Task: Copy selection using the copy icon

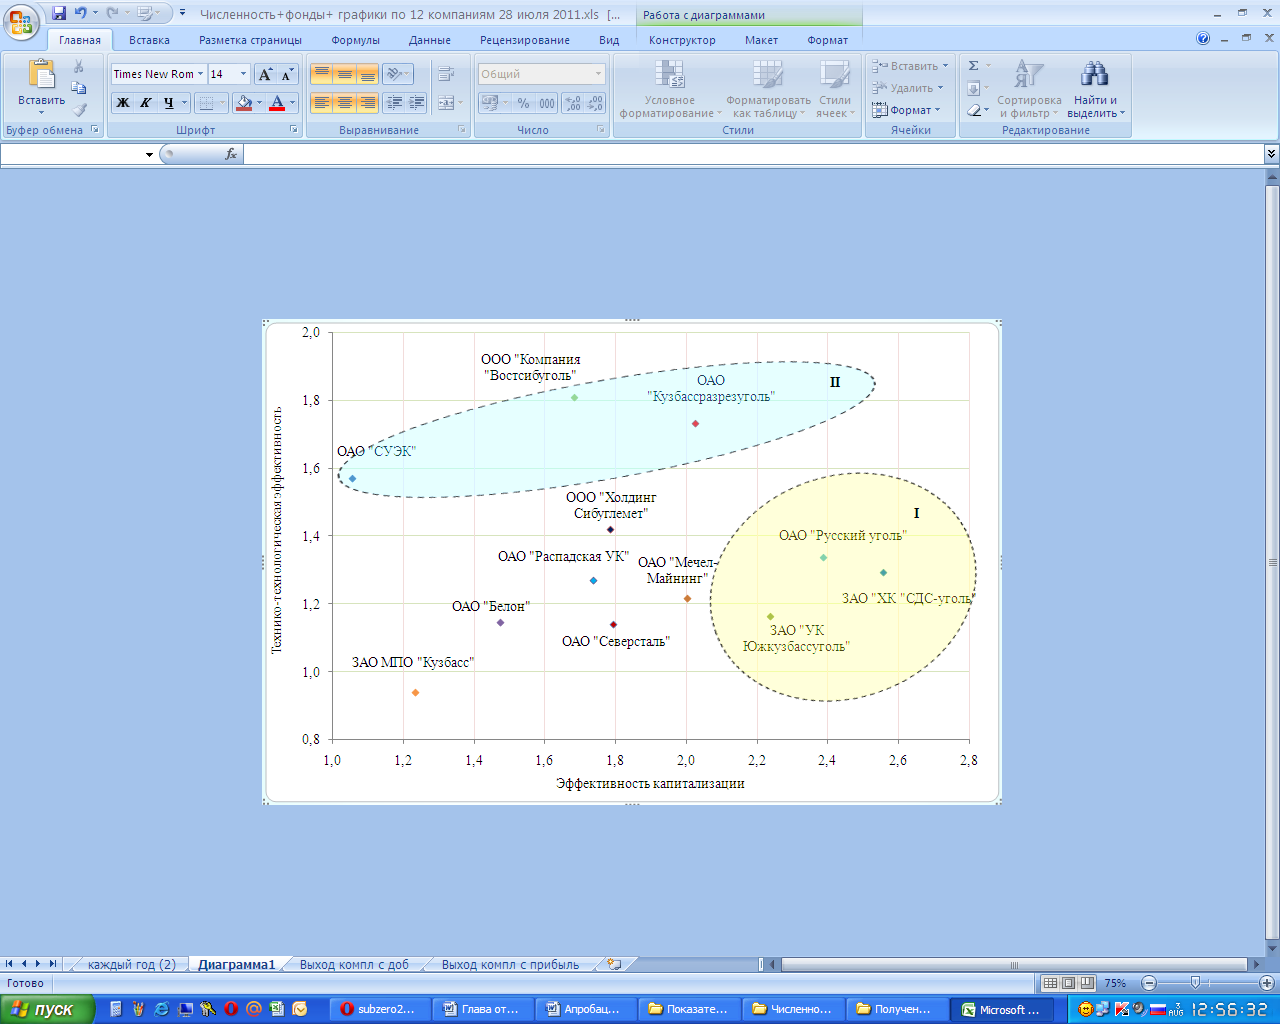Action: 79,88
